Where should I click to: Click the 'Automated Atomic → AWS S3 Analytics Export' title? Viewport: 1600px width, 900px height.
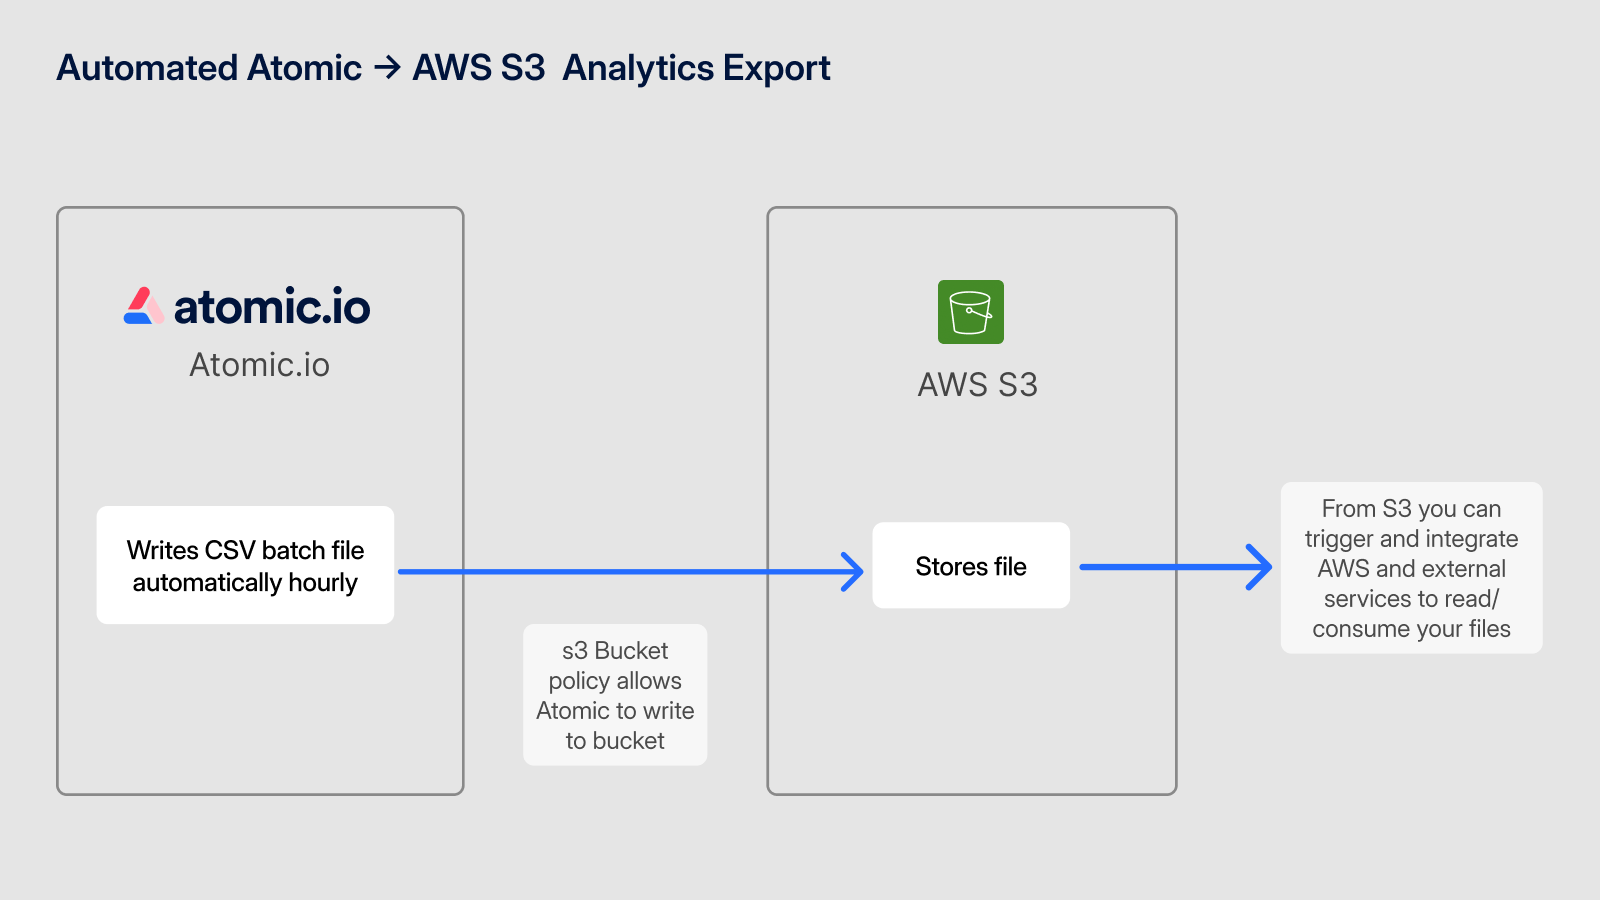tap(443, 68)
